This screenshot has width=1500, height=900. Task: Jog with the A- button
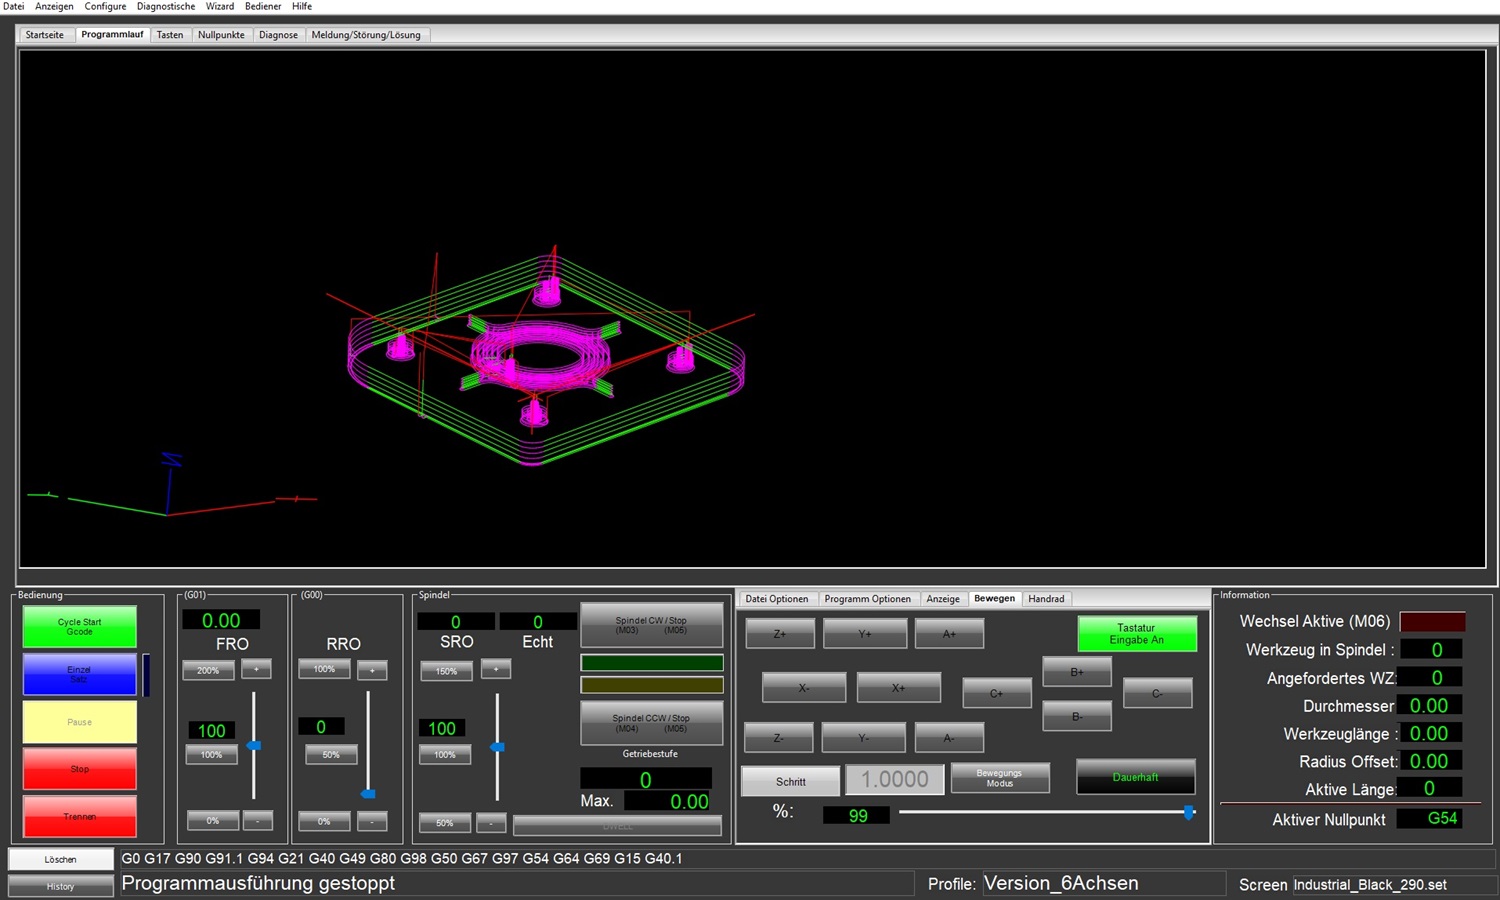click(x=949, y=738)
